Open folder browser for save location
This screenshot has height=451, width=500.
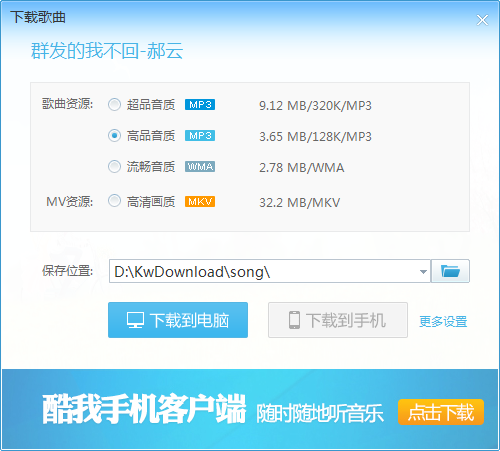[x=450, y=271]
